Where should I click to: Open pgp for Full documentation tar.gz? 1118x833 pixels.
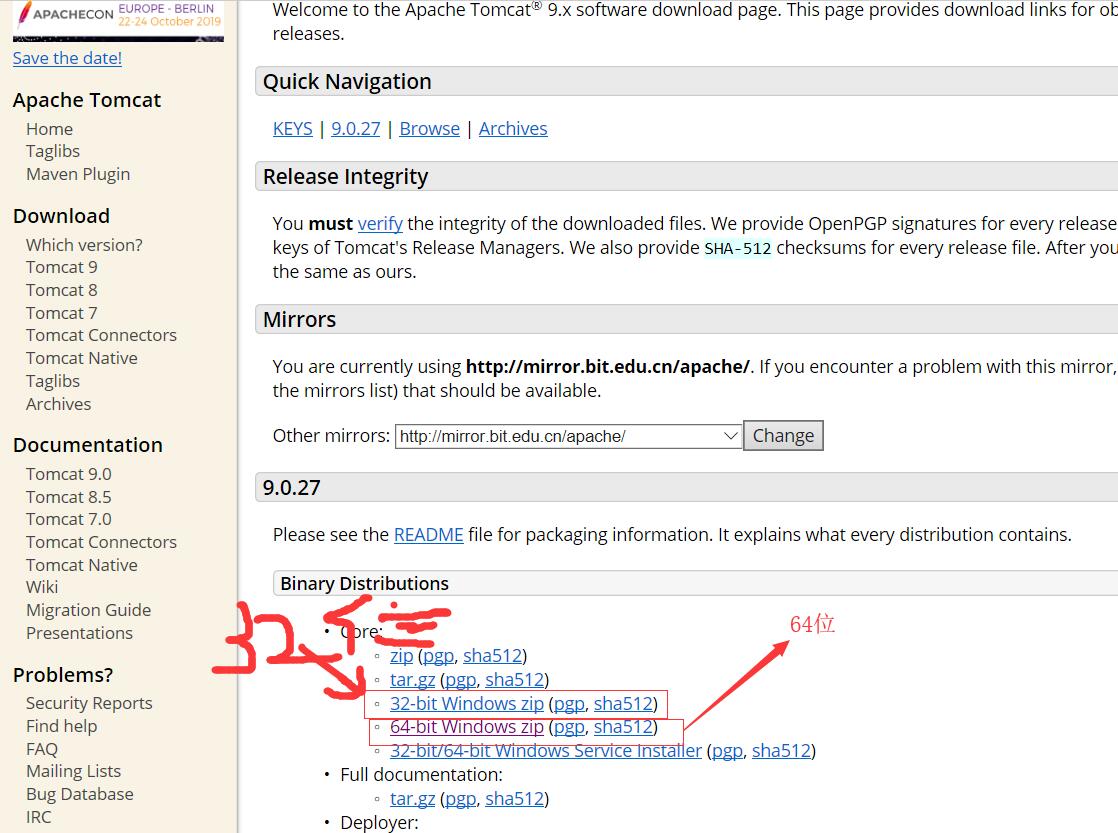pyautogui.click(x=461, y=799)
